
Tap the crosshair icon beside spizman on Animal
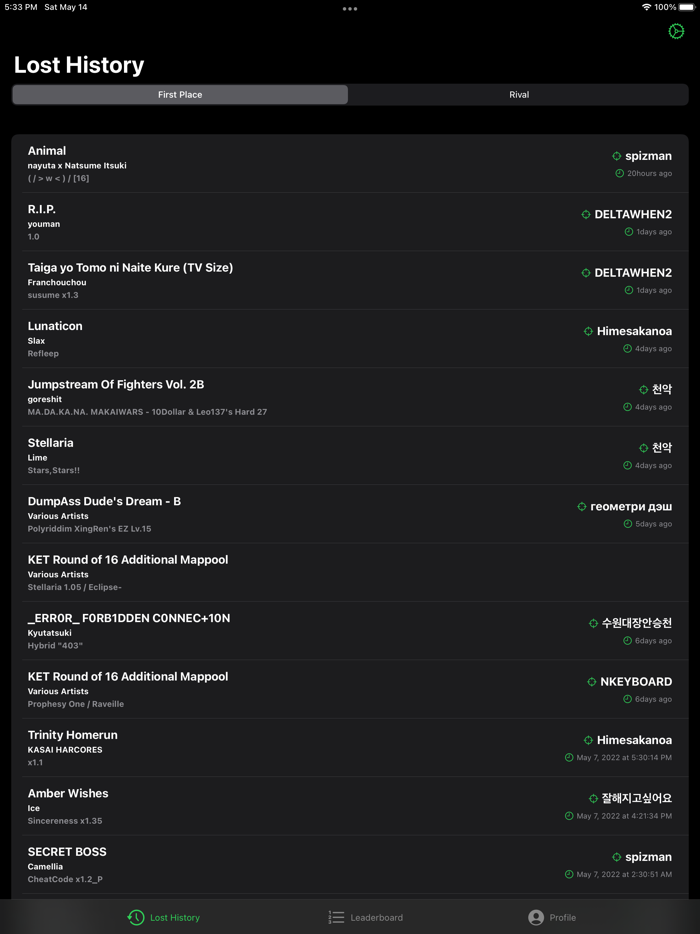point(617,156)
